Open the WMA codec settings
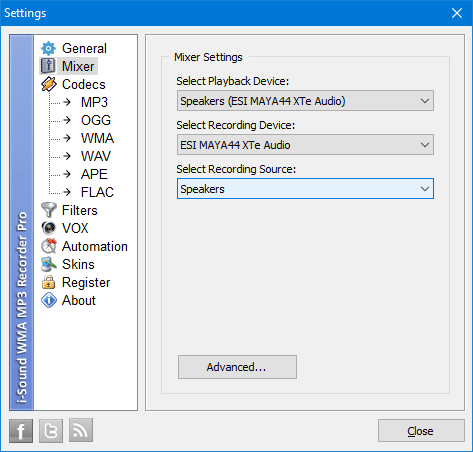473x452 pixels. pyautogui.click(x=98, y=138)
